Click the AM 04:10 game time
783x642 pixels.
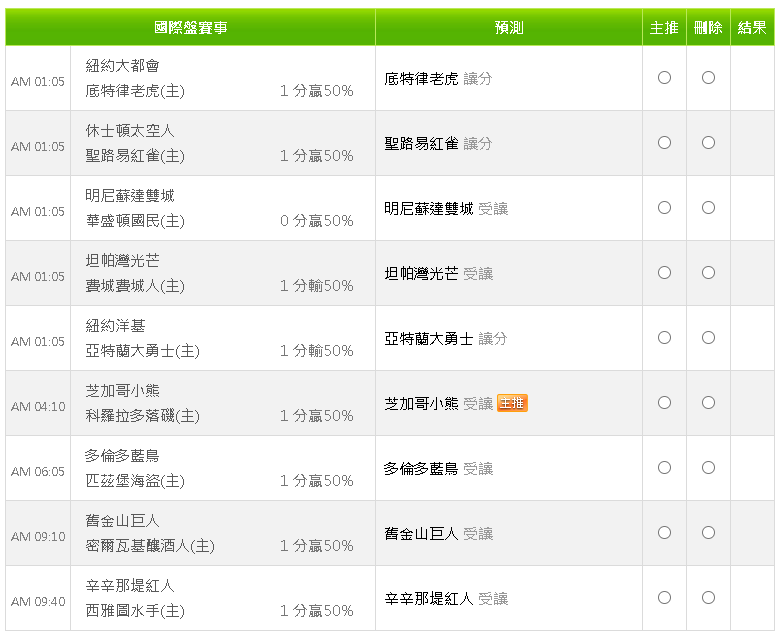[38, 407]
